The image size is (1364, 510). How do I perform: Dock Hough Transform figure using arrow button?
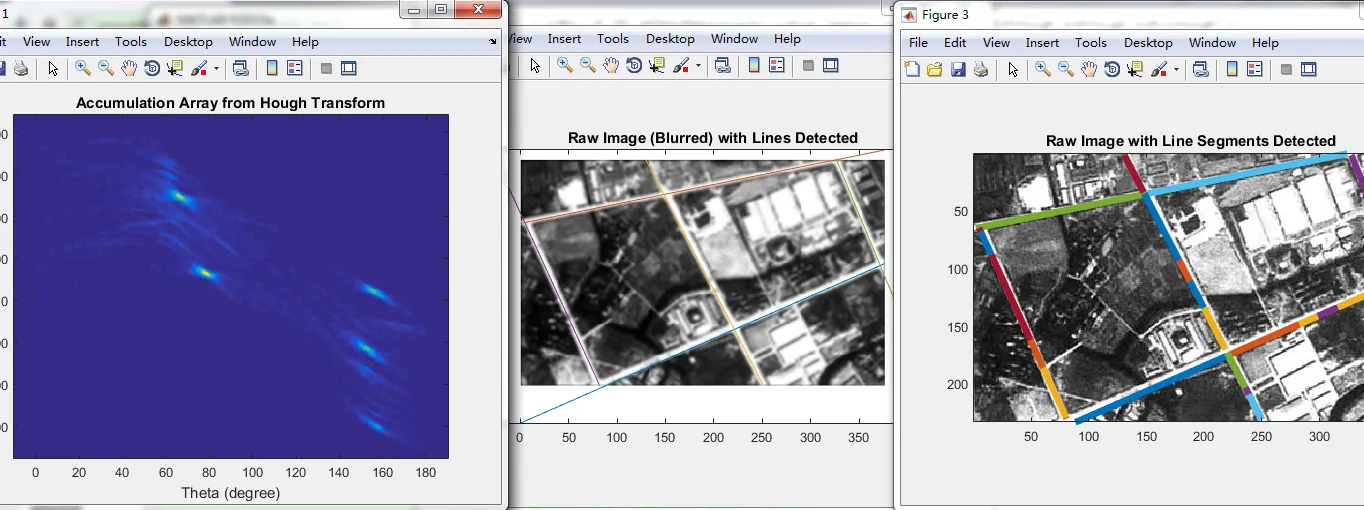pos(492,42)
